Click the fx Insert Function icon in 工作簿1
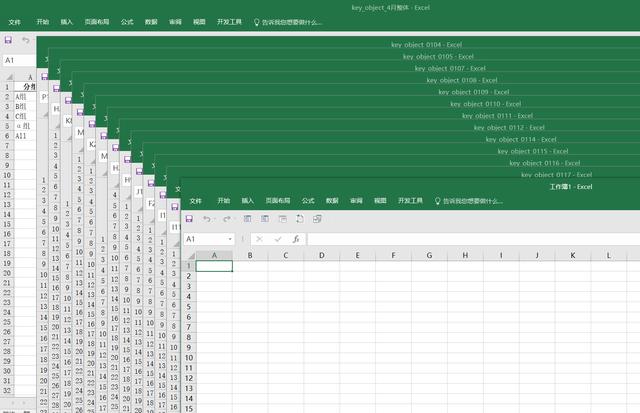This screenshot has width=640, height=413. [x=296, y=239]
